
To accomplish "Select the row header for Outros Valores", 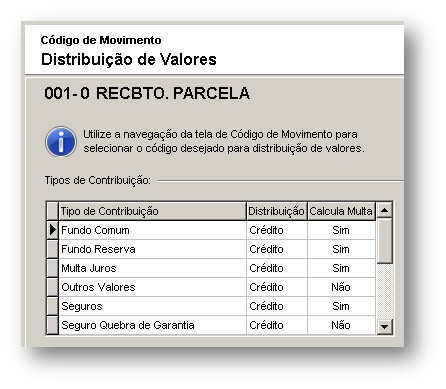I will coord(52,287).
